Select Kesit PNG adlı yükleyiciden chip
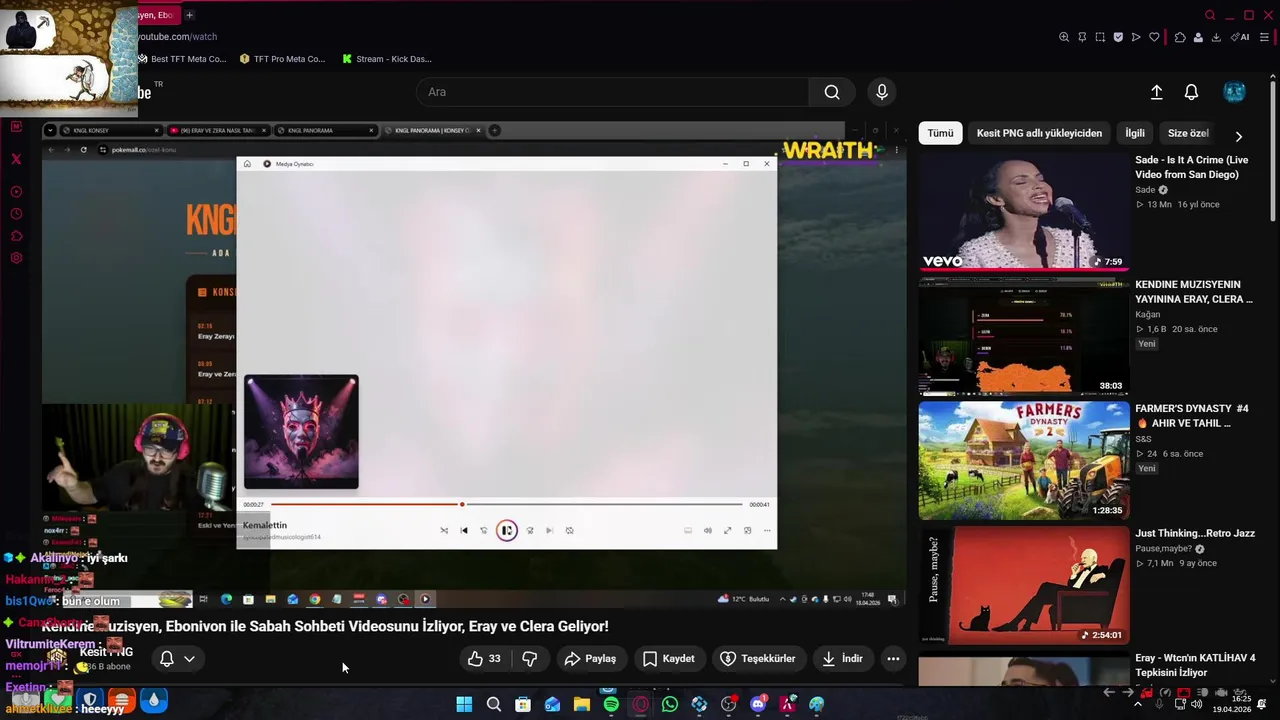1280x720 pixels. [1039, 133]
